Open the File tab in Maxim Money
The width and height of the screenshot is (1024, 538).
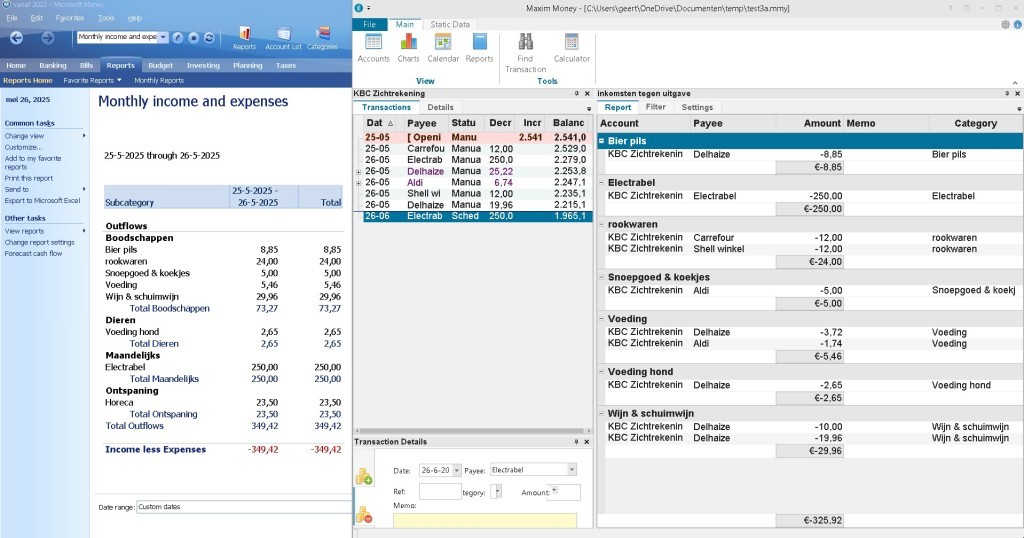click(x=370, y=24)
